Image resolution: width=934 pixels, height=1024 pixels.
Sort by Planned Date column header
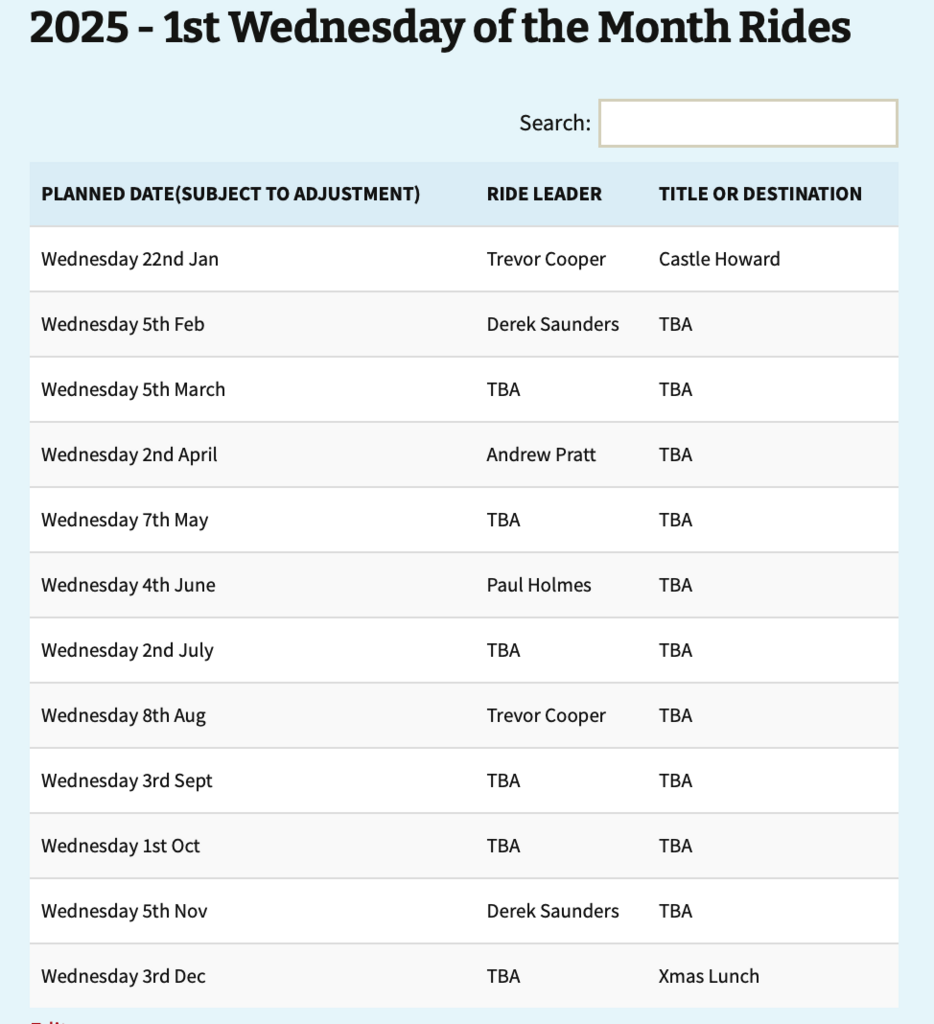pos(231,194)
